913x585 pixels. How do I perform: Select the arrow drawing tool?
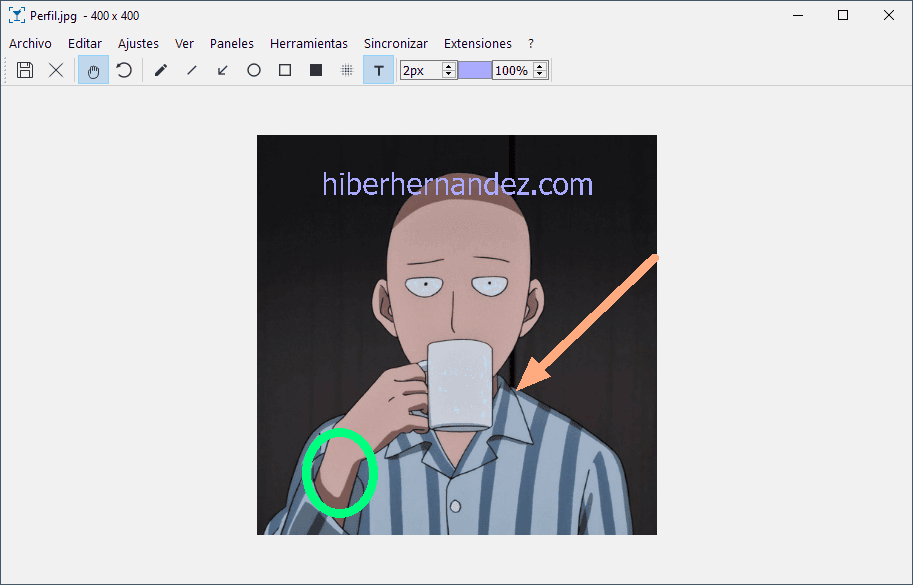coord(222,70)
